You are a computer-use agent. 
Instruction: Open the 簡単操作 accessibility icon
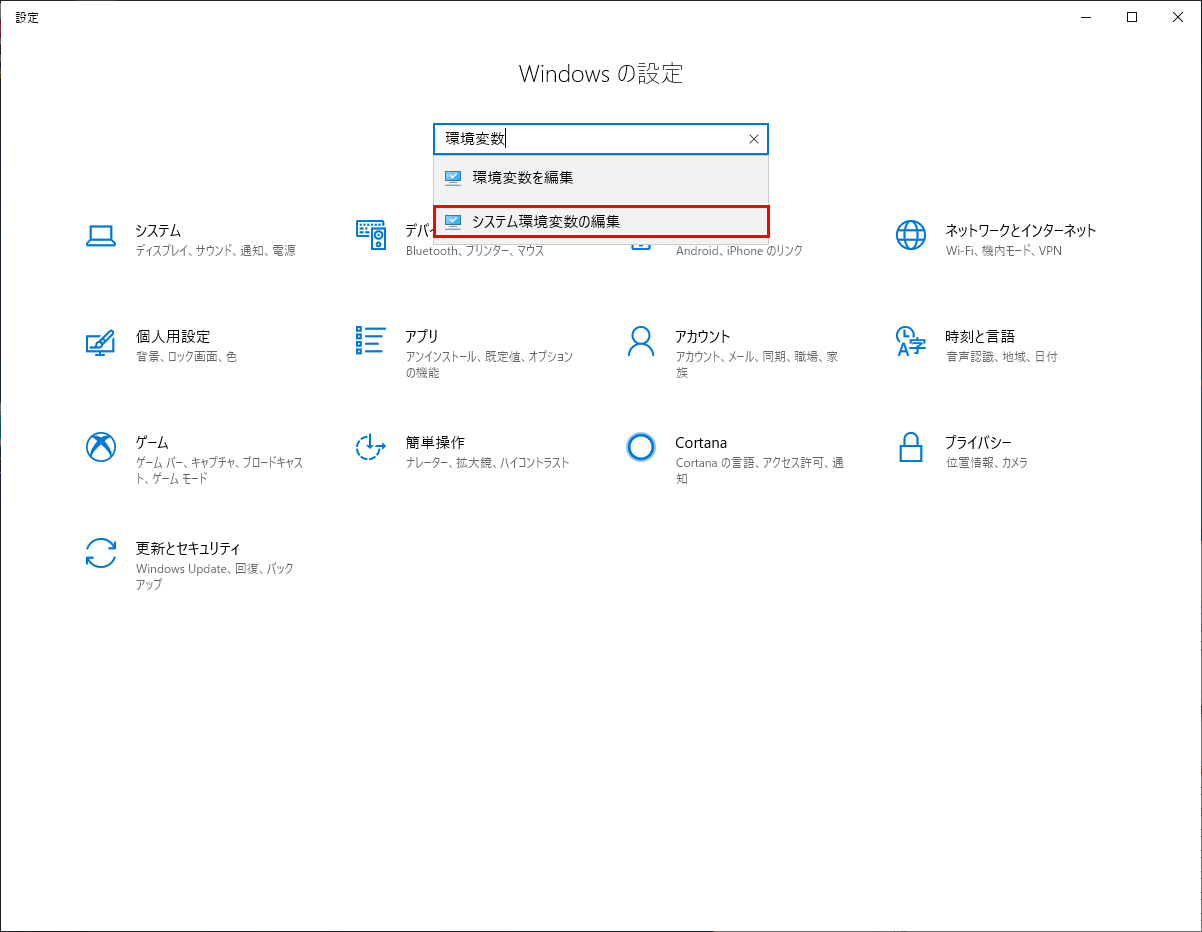click(x=371, y=447)
